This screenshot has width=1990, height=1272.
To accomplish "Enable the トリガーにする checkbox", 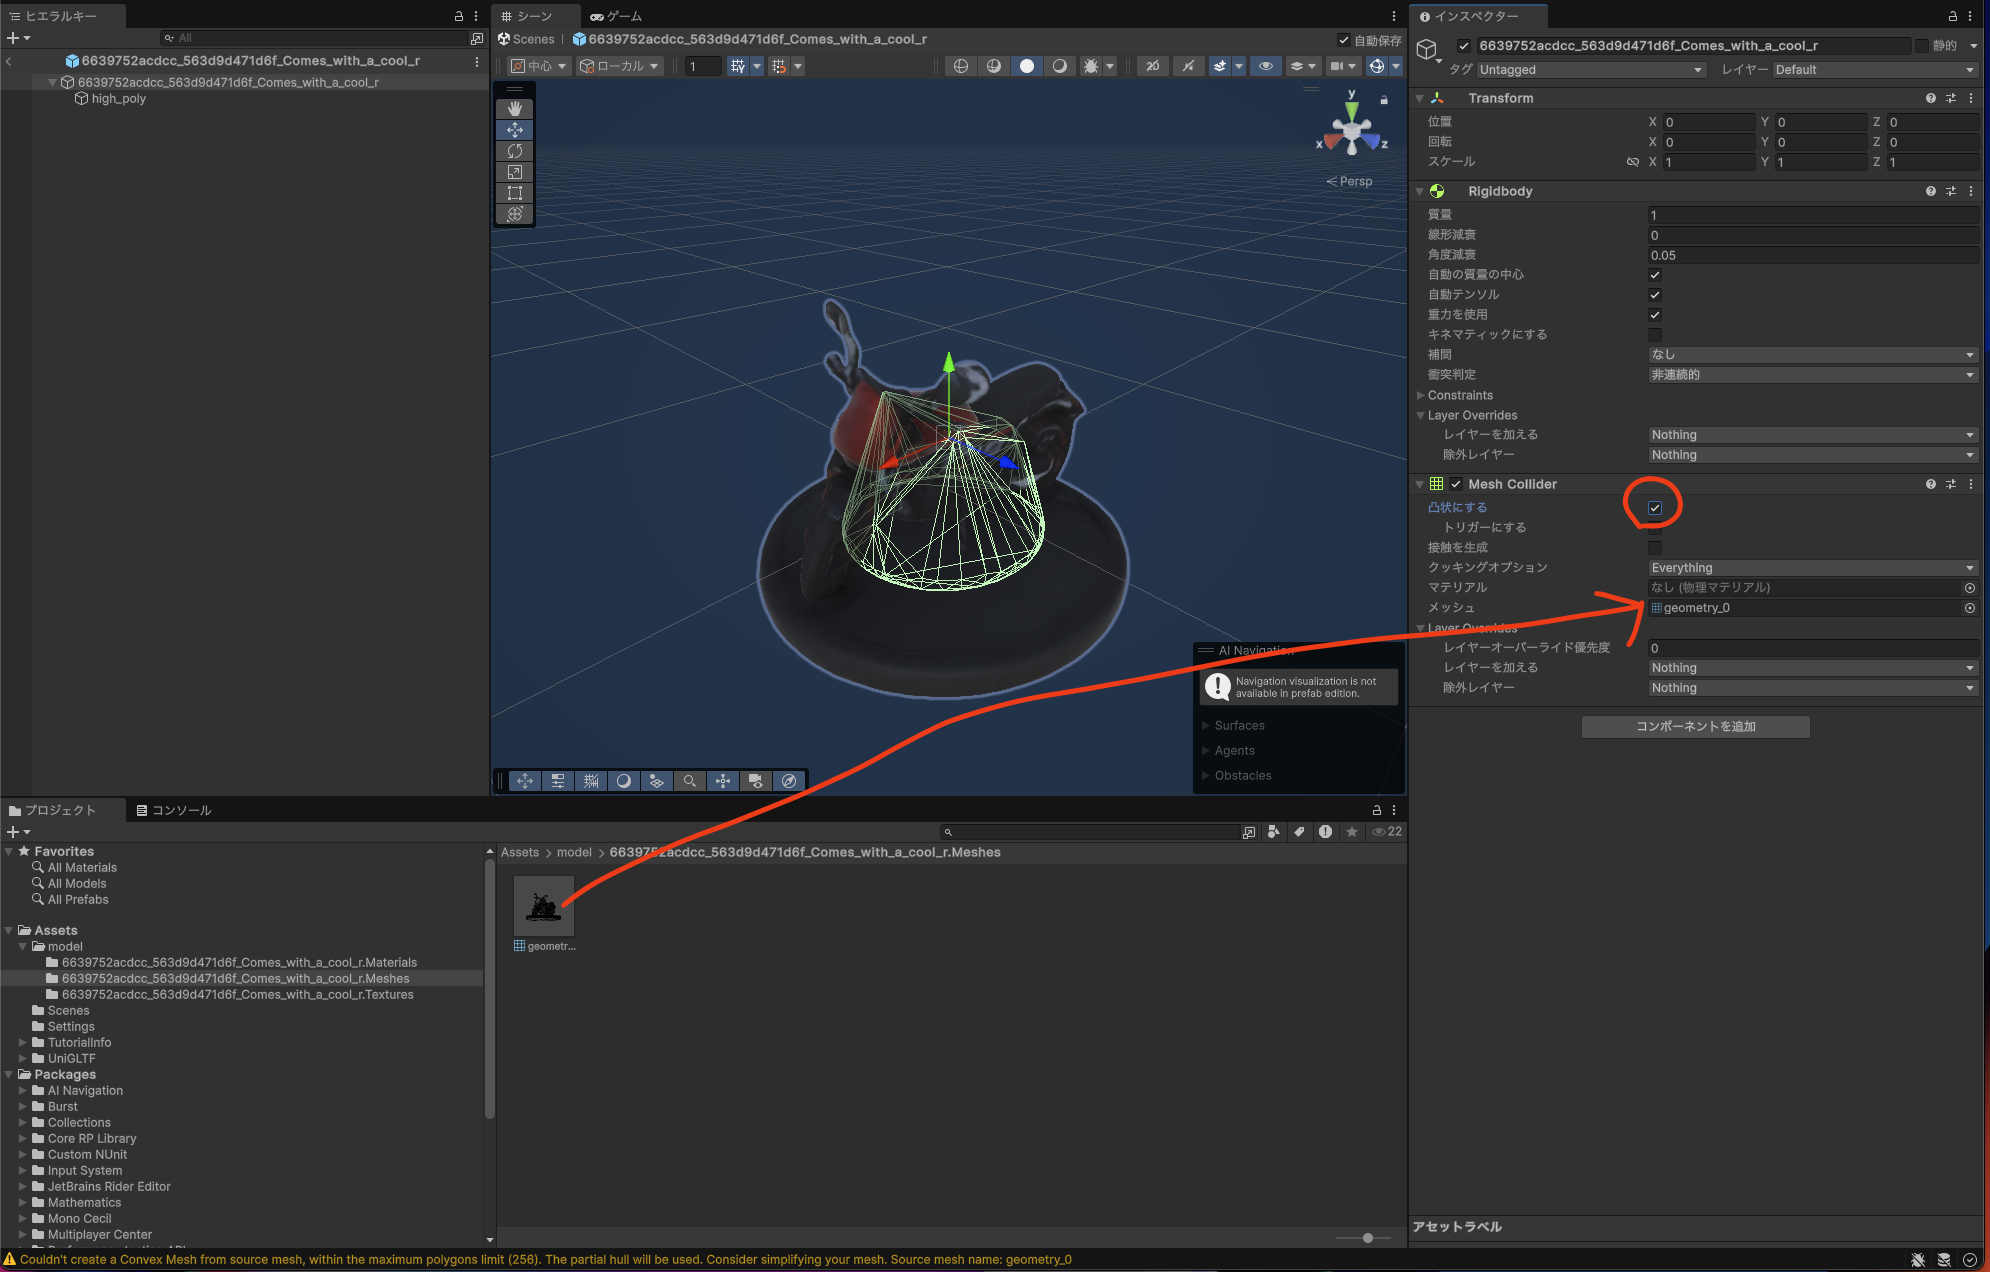I will [1655, 527].
